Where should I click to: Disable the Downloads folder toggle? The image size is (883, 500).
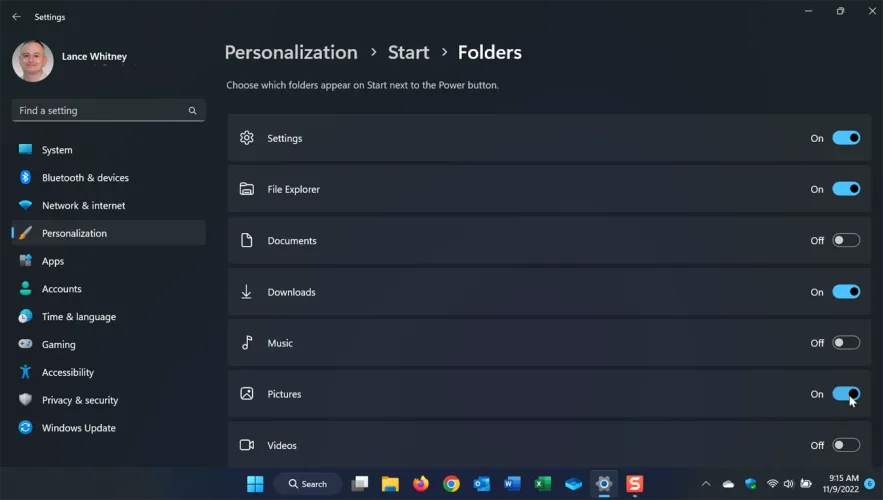coord(845,292)
